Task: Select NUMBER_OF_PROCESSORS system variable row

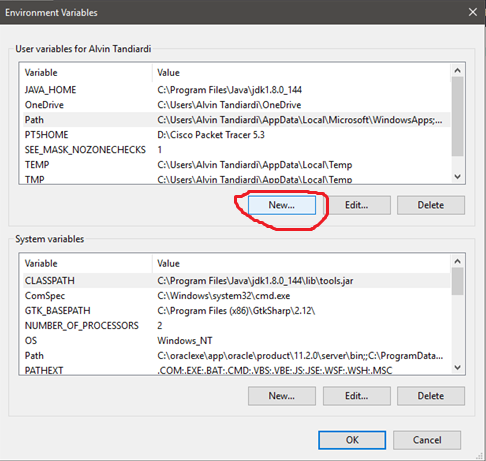Action: [237, 326]
